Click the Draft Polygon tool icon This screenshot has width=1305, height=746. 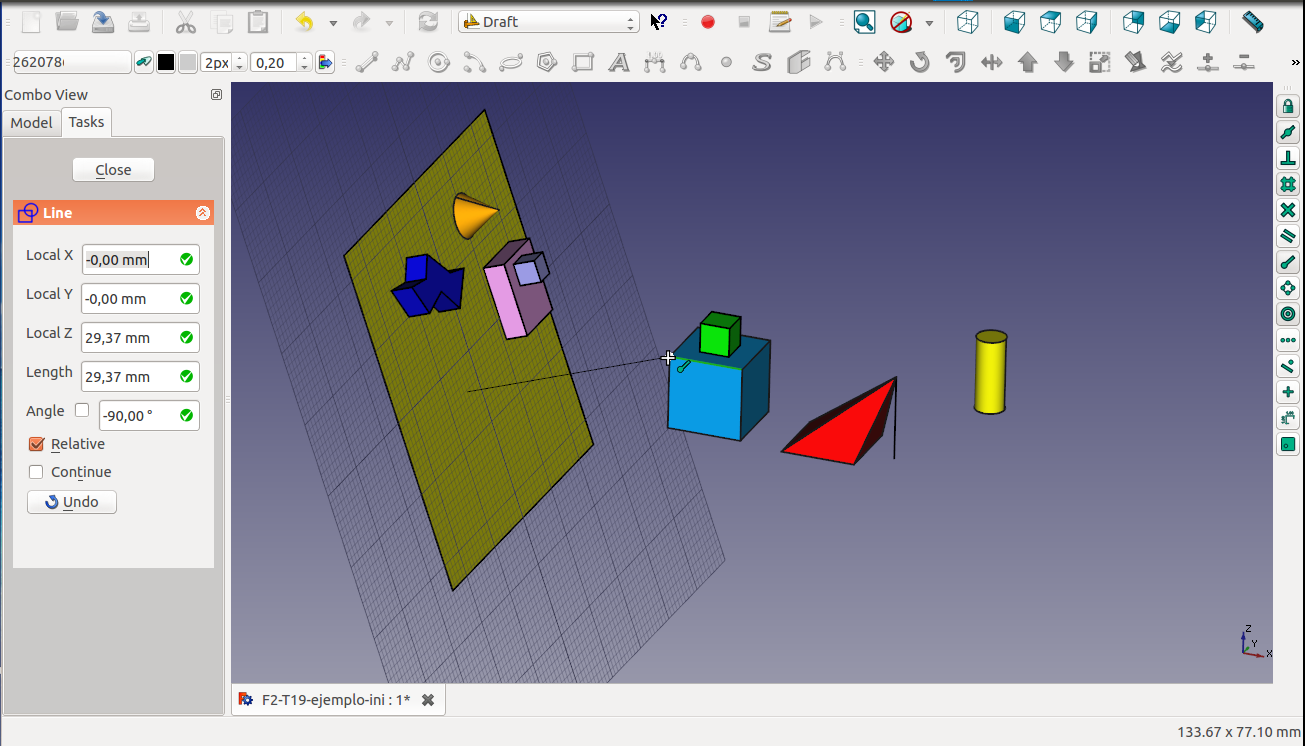547,63
